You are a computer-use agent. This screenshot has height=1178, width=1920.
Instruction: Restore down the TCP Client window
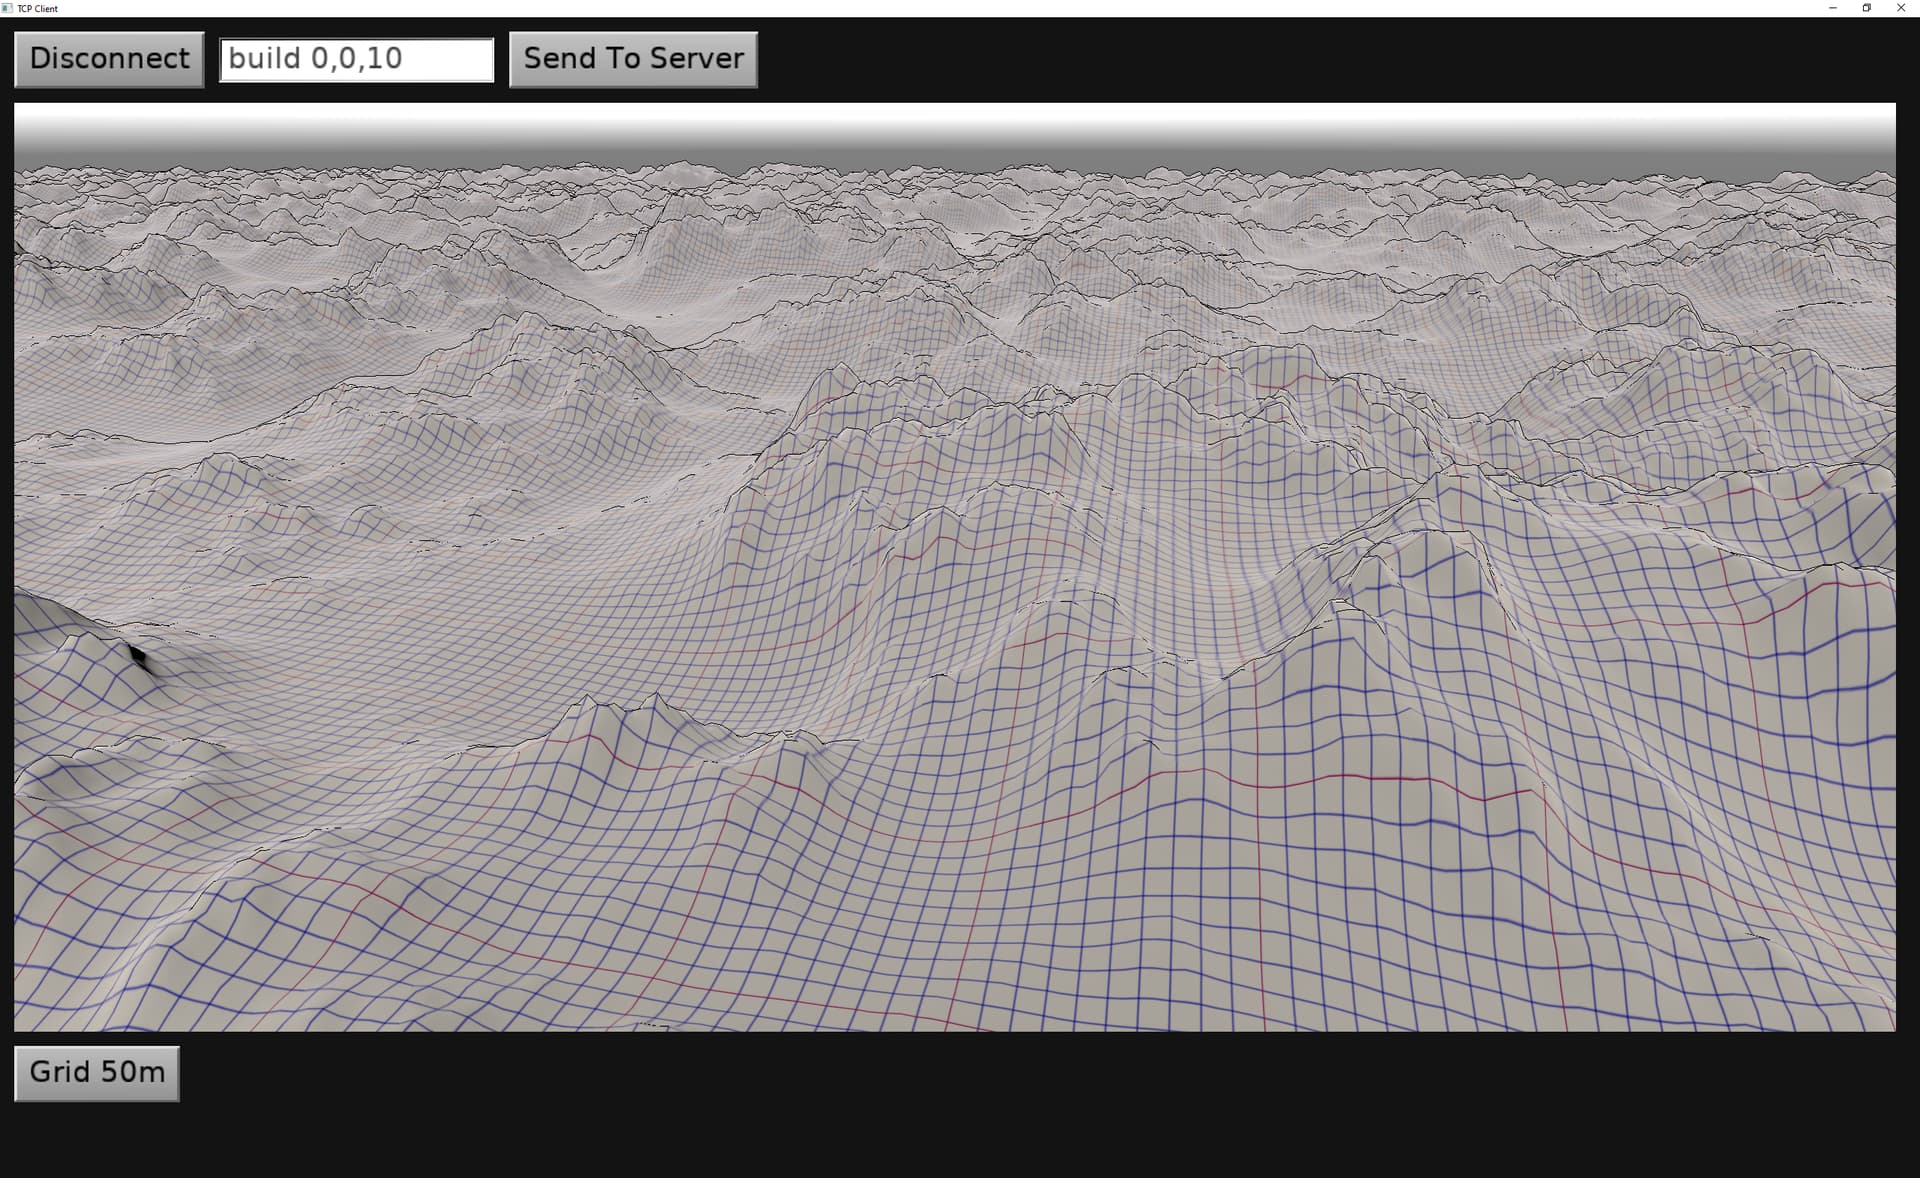pyautogui.click(x=1866, y=8)
